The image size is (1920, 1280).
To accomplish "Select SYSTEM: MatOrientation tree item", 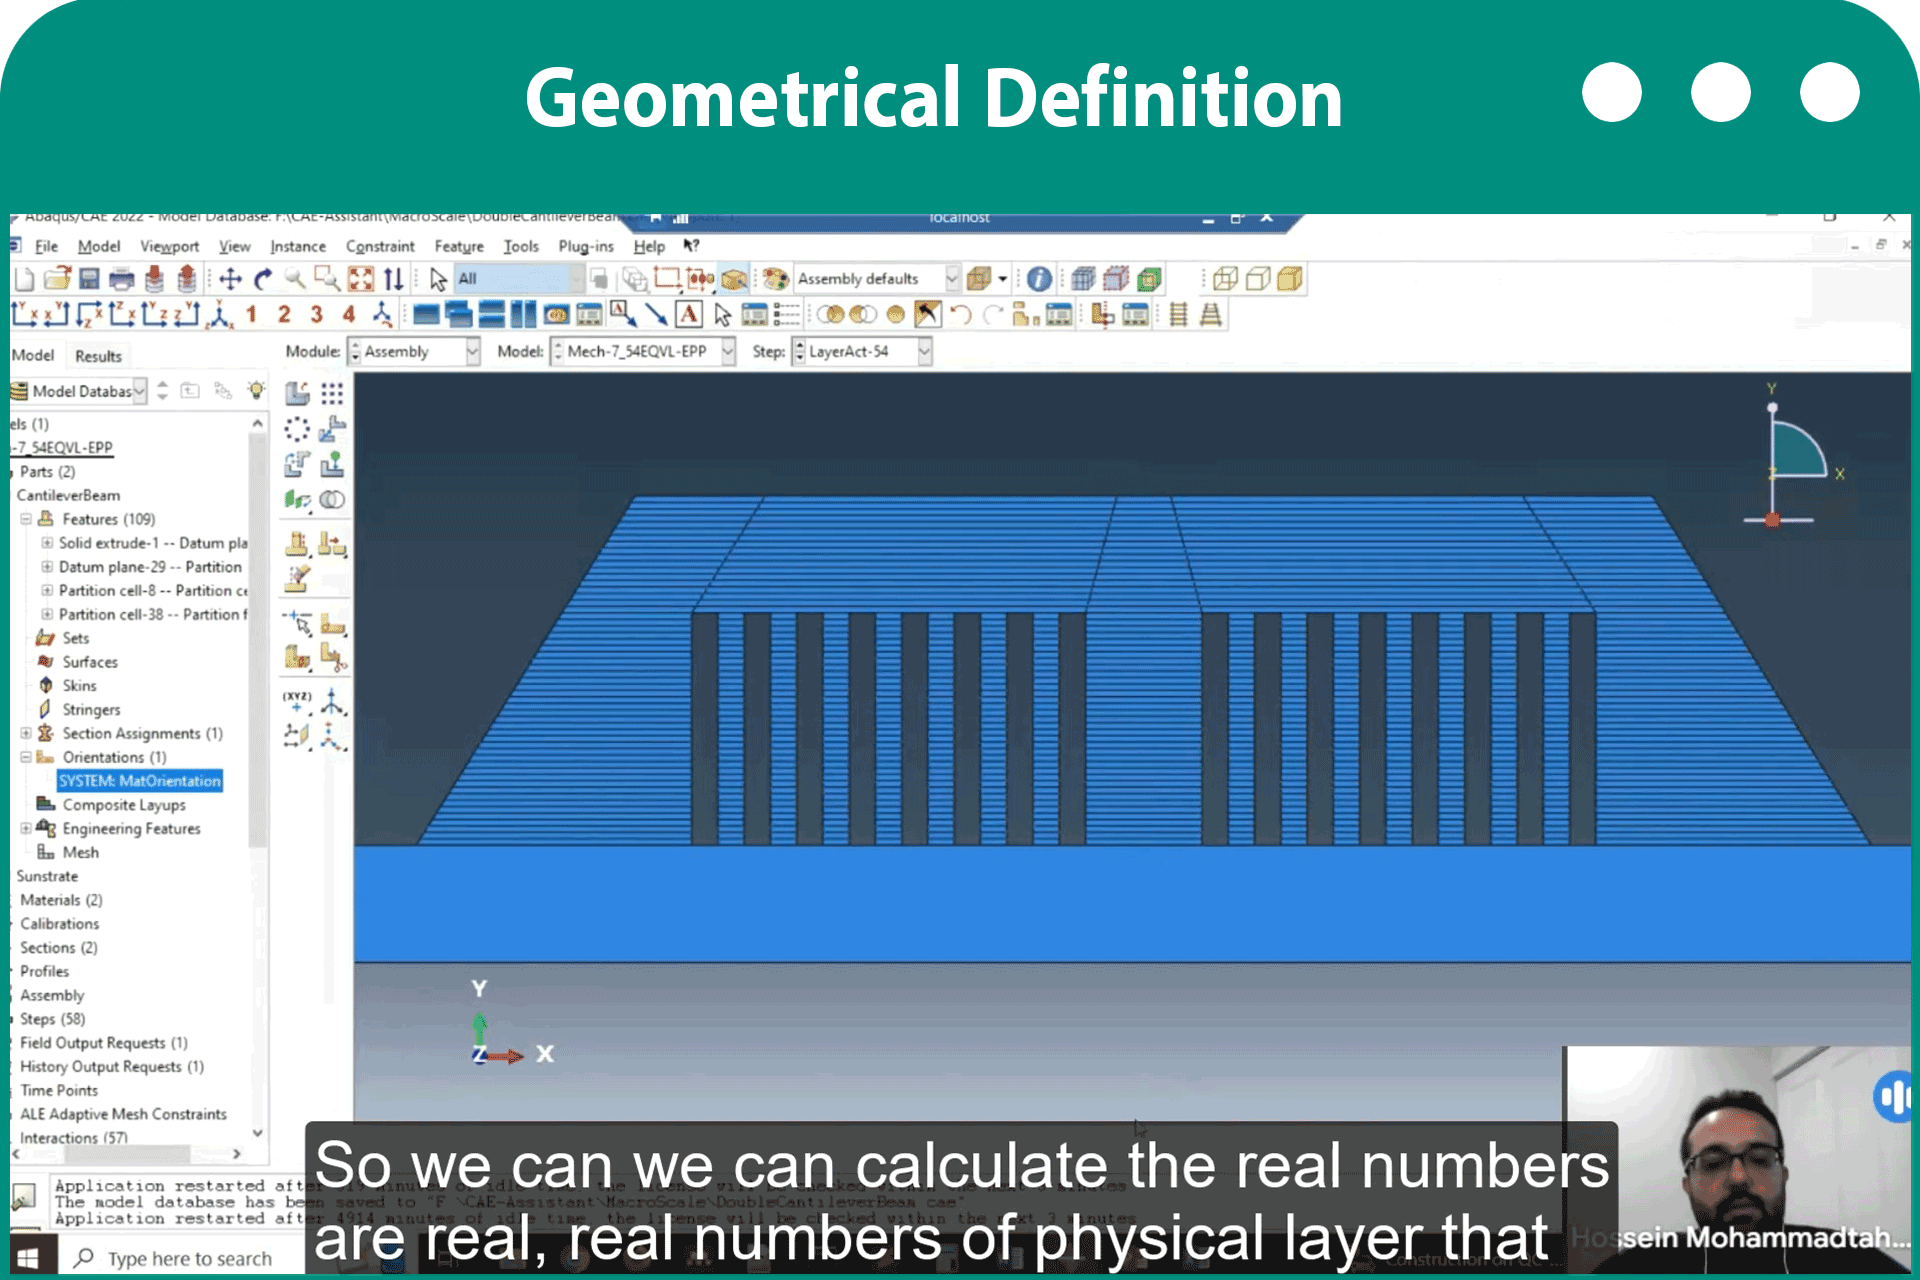I will coord(140,781).
